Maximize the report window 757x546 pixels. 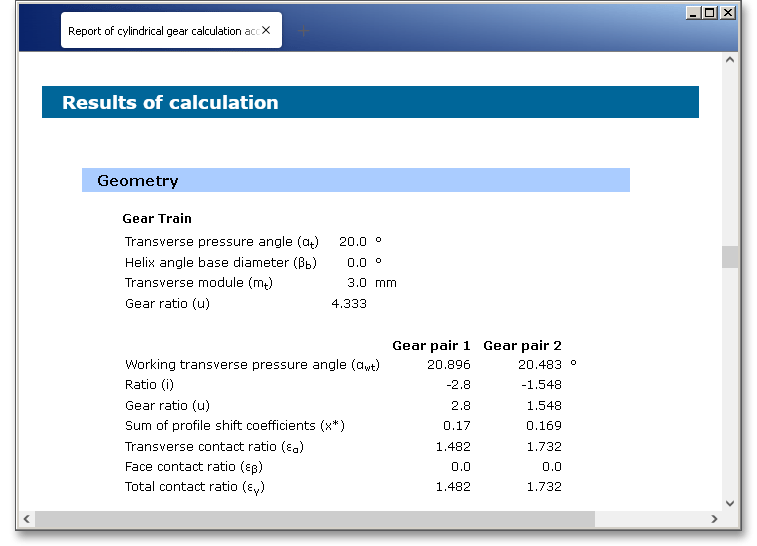pyautogui.click(x=710, y=13)
